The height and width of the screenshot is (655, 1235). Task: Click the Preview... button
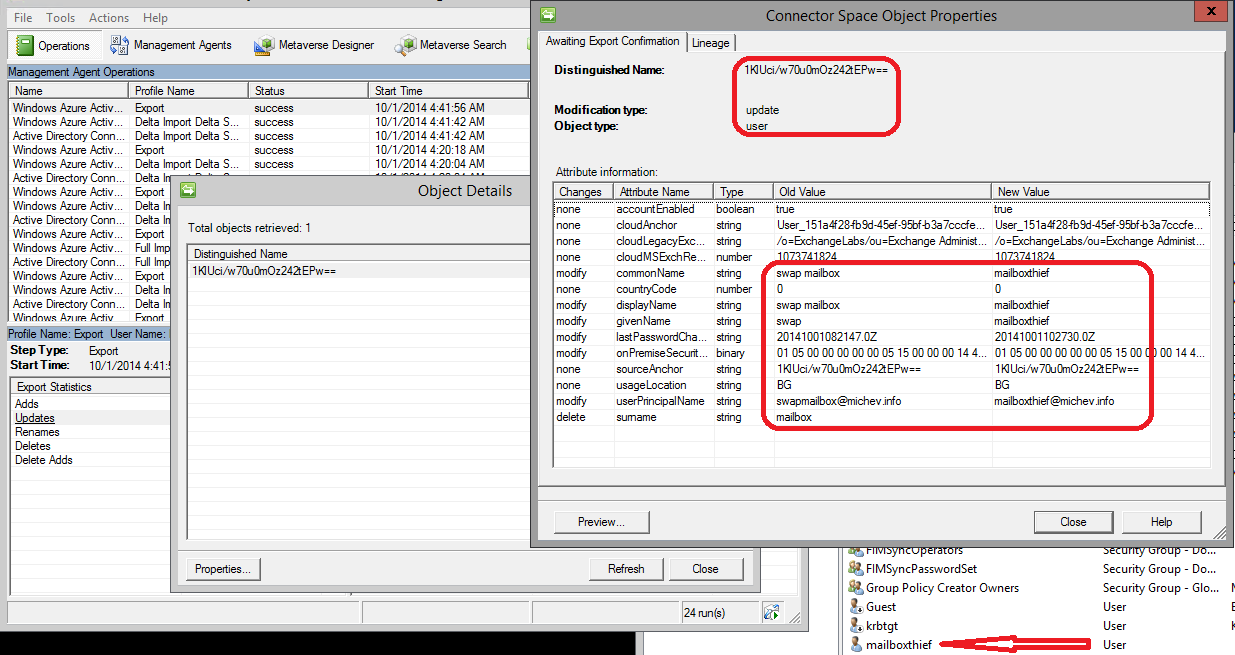click(601, 522)
